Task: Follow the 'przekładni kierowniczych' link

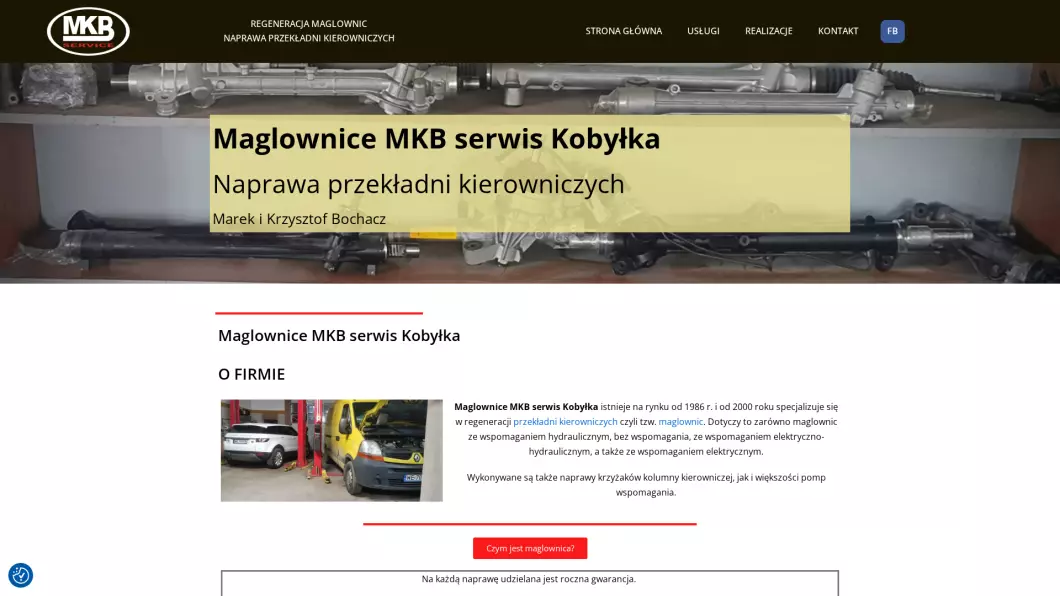Action: 565,422
